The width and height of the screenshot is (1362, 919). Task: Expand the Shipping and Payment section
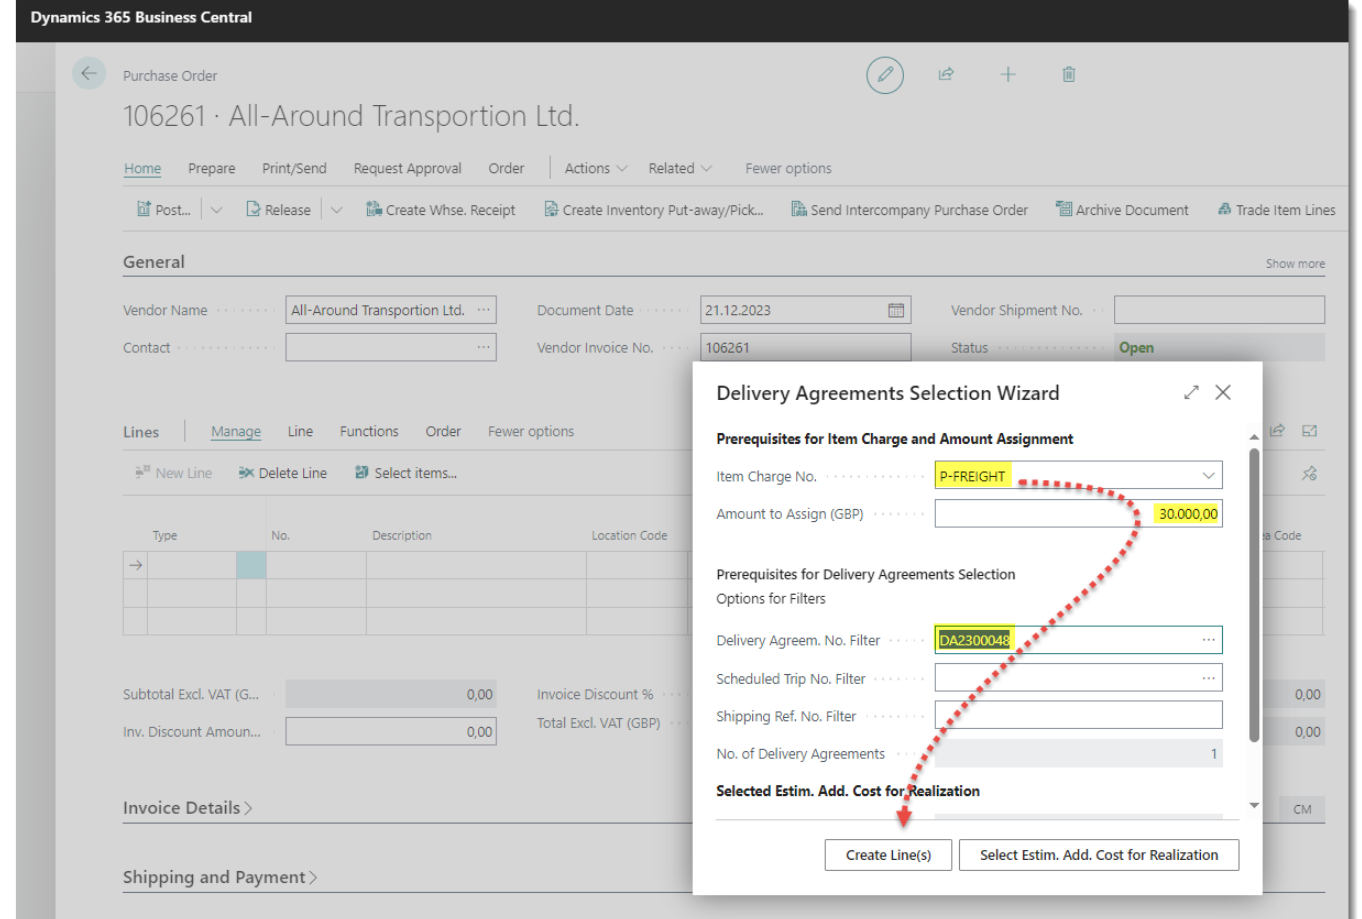(220, 877)
